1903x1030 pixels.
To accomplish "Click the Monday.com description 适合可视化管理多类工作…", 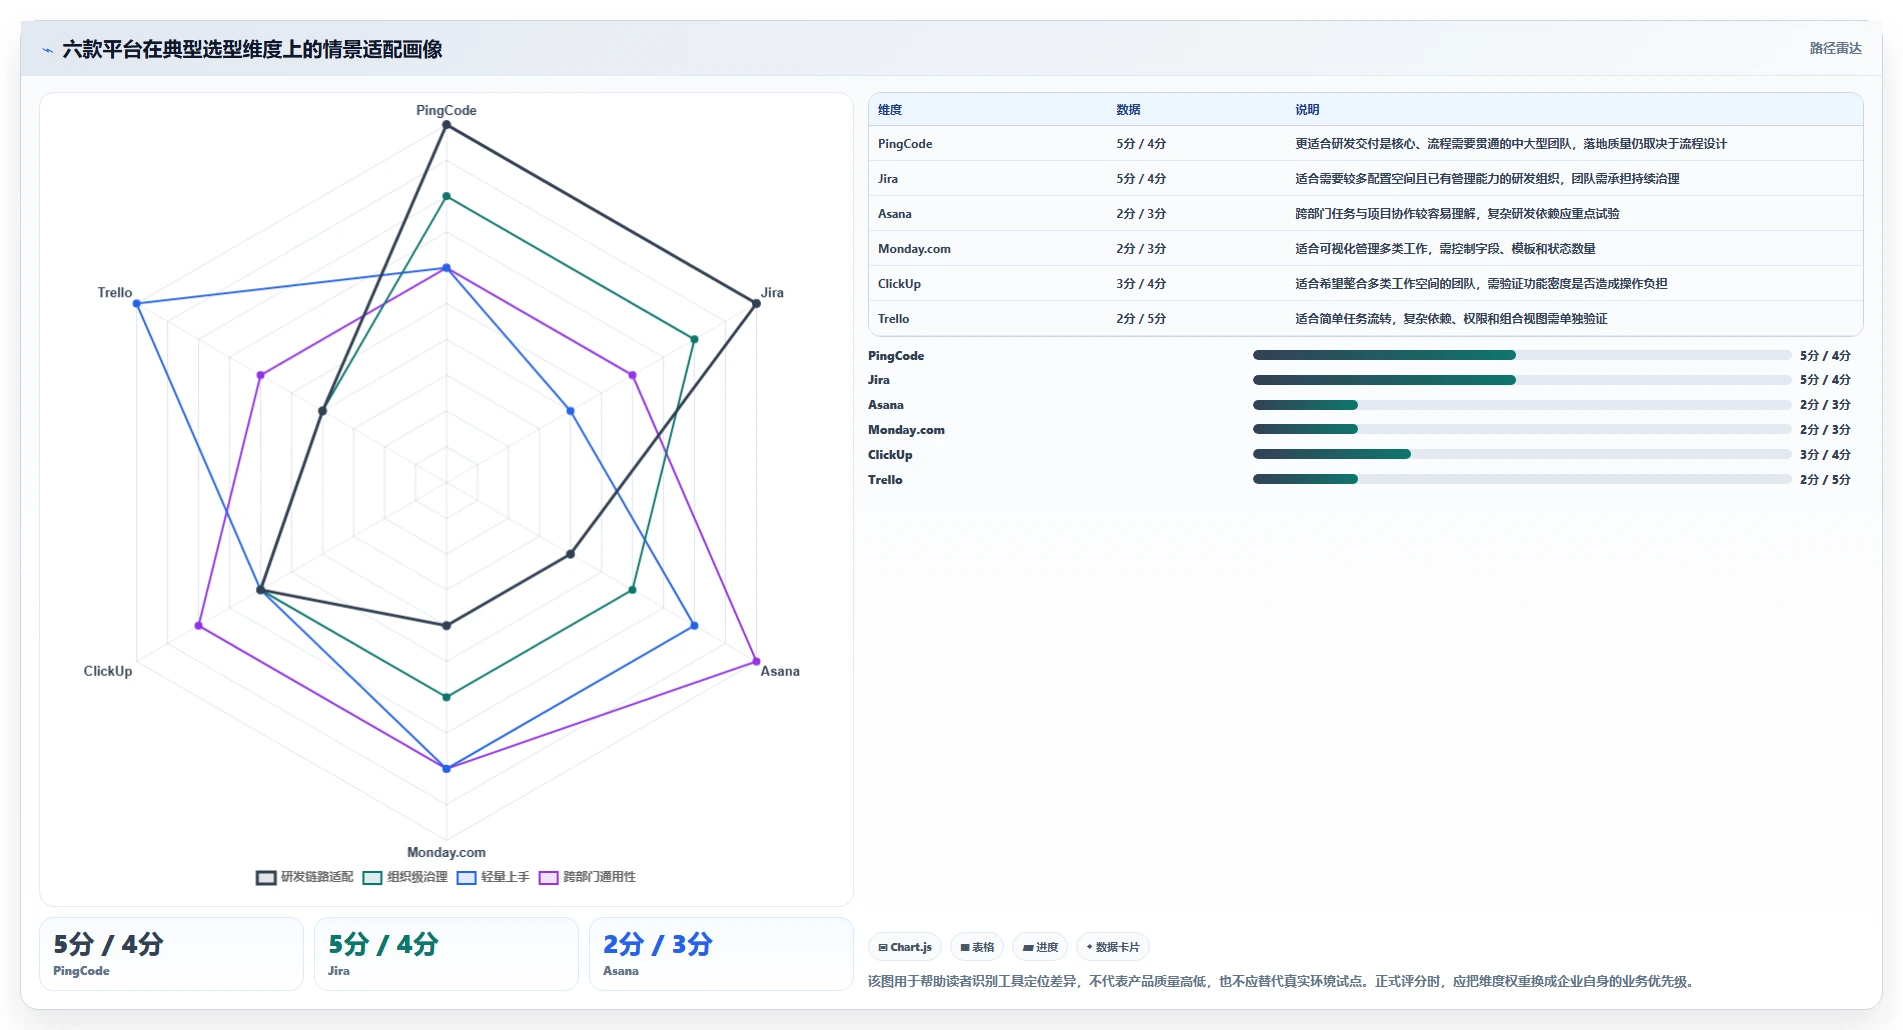I will point(1445,249).
